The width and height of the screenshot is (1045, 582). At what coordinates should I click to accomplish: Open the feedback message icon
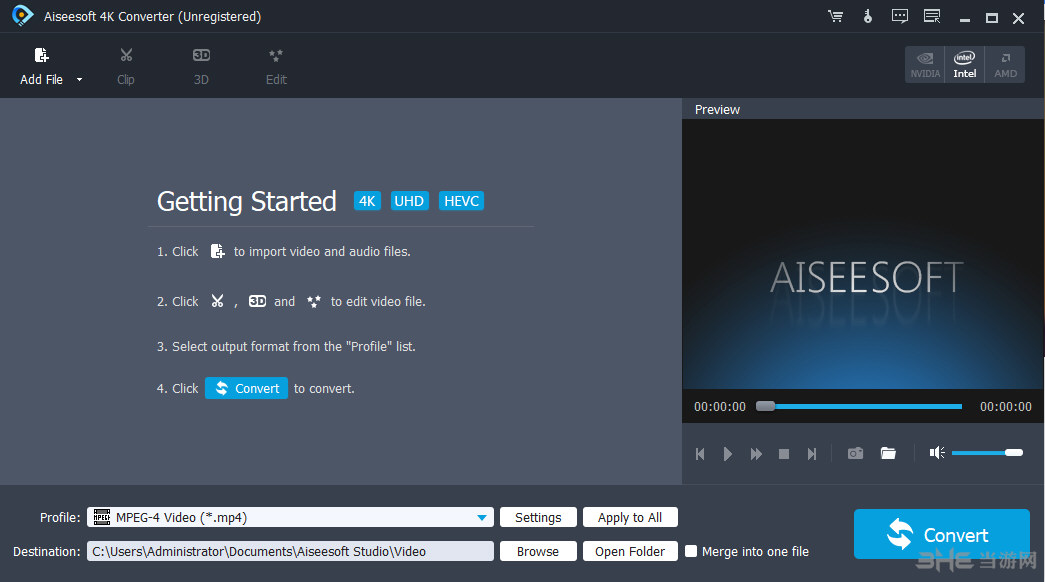tap(899, 16)
